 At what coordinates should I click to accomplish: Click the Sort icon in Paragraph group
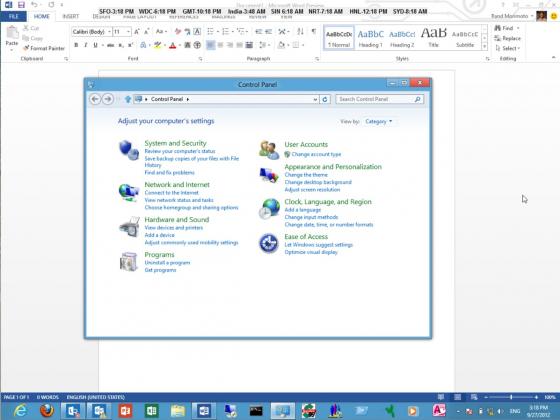coord(300,31)
